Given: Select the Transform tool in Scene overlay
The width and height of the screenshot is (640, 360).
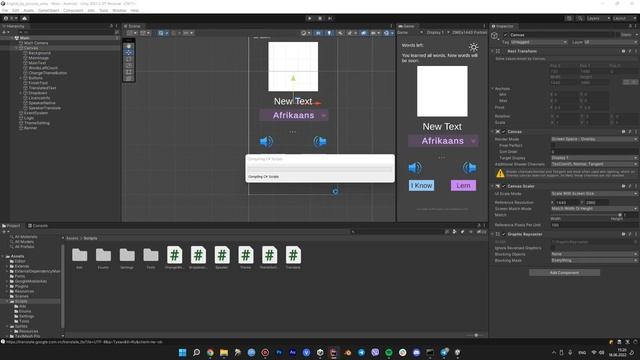Looking at the screenshot, I should [129, 78].
